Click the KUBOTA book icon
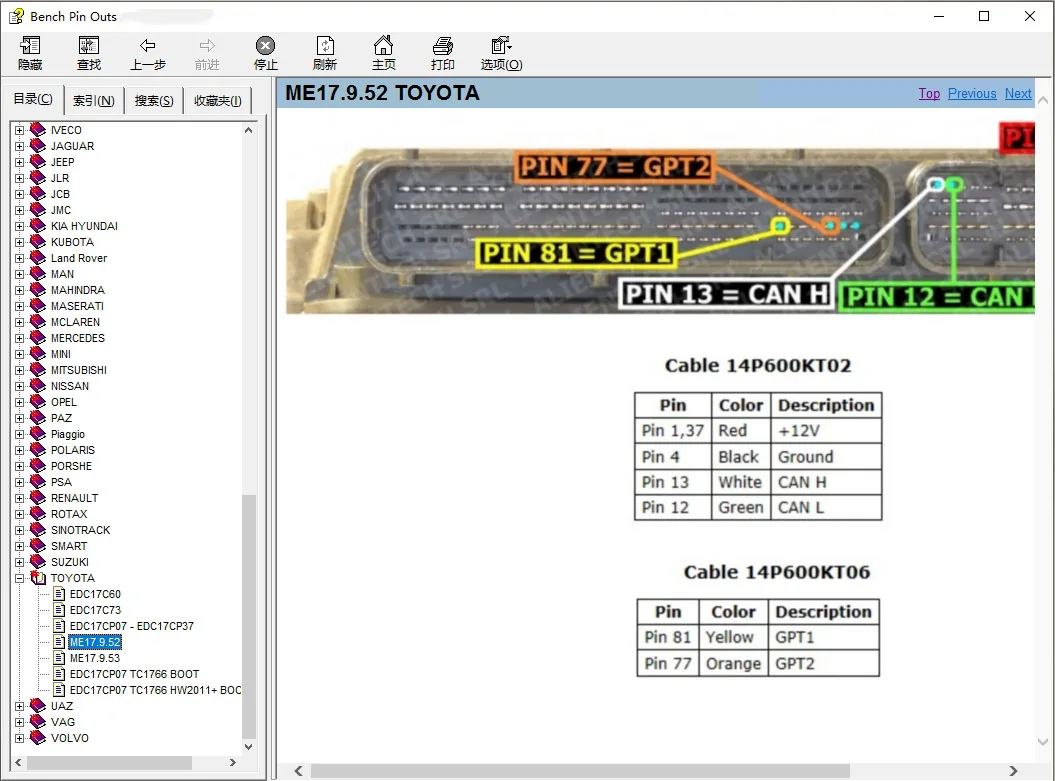 click(x=38, y=242)
